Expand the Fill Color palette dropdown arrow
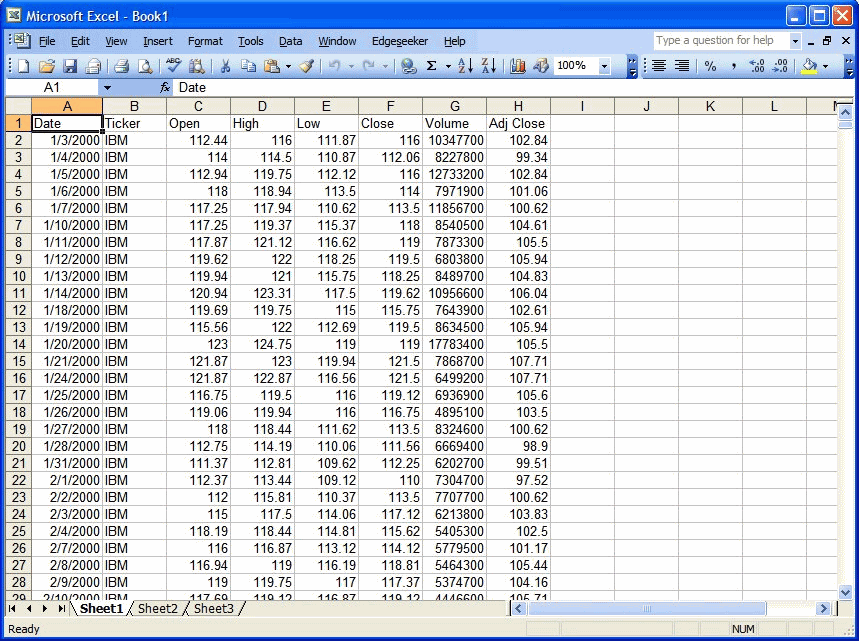 click(825, 67)
